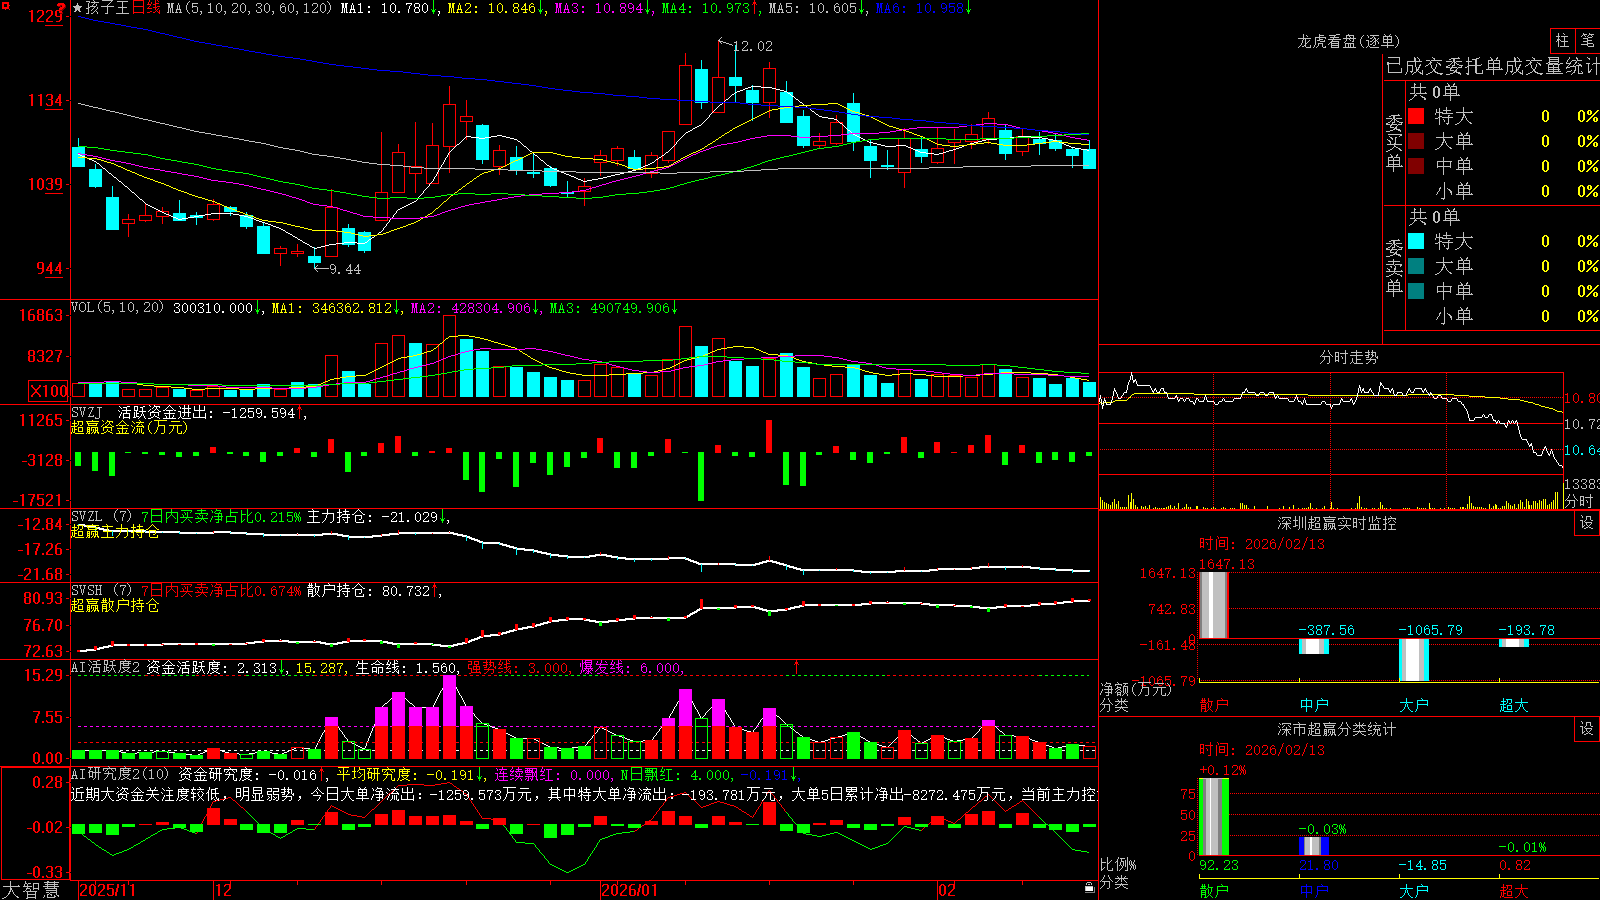Click the SVZL (7) indicator label
Image resolution: width=1600 pixels, height=900 pixels.
[x=102, y=517]
